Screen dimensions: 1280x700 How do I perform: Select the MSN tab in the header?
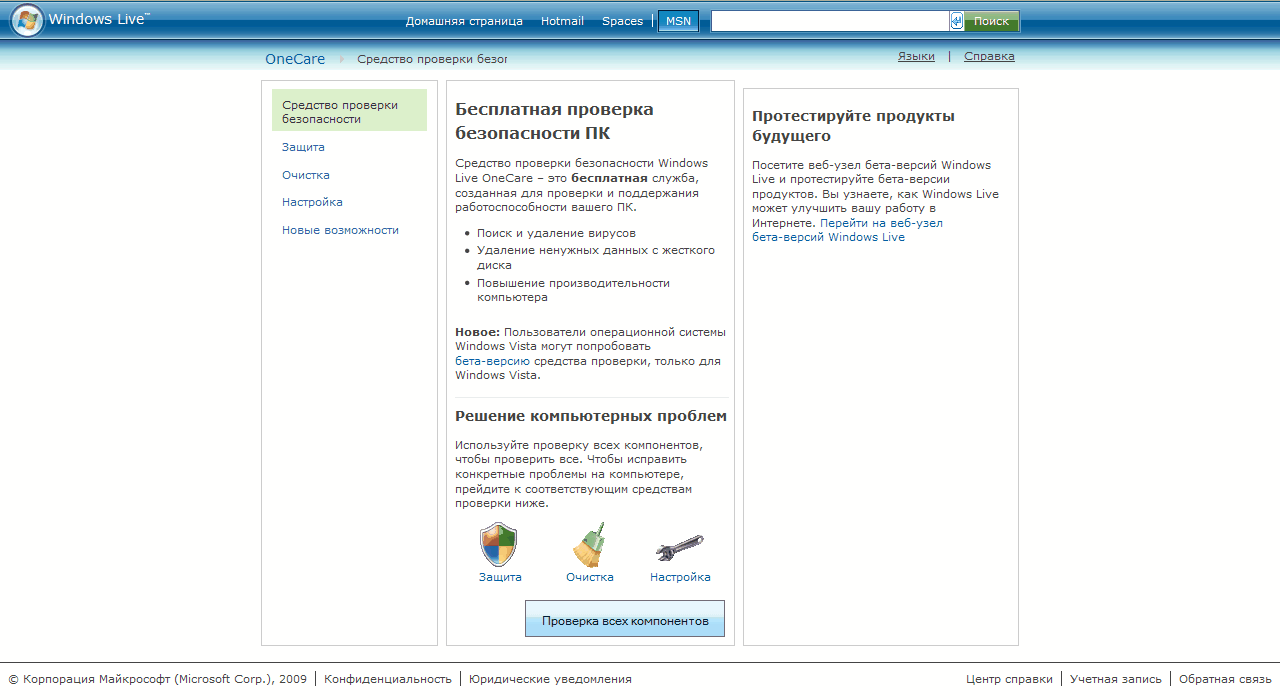[x=678, y=21]
